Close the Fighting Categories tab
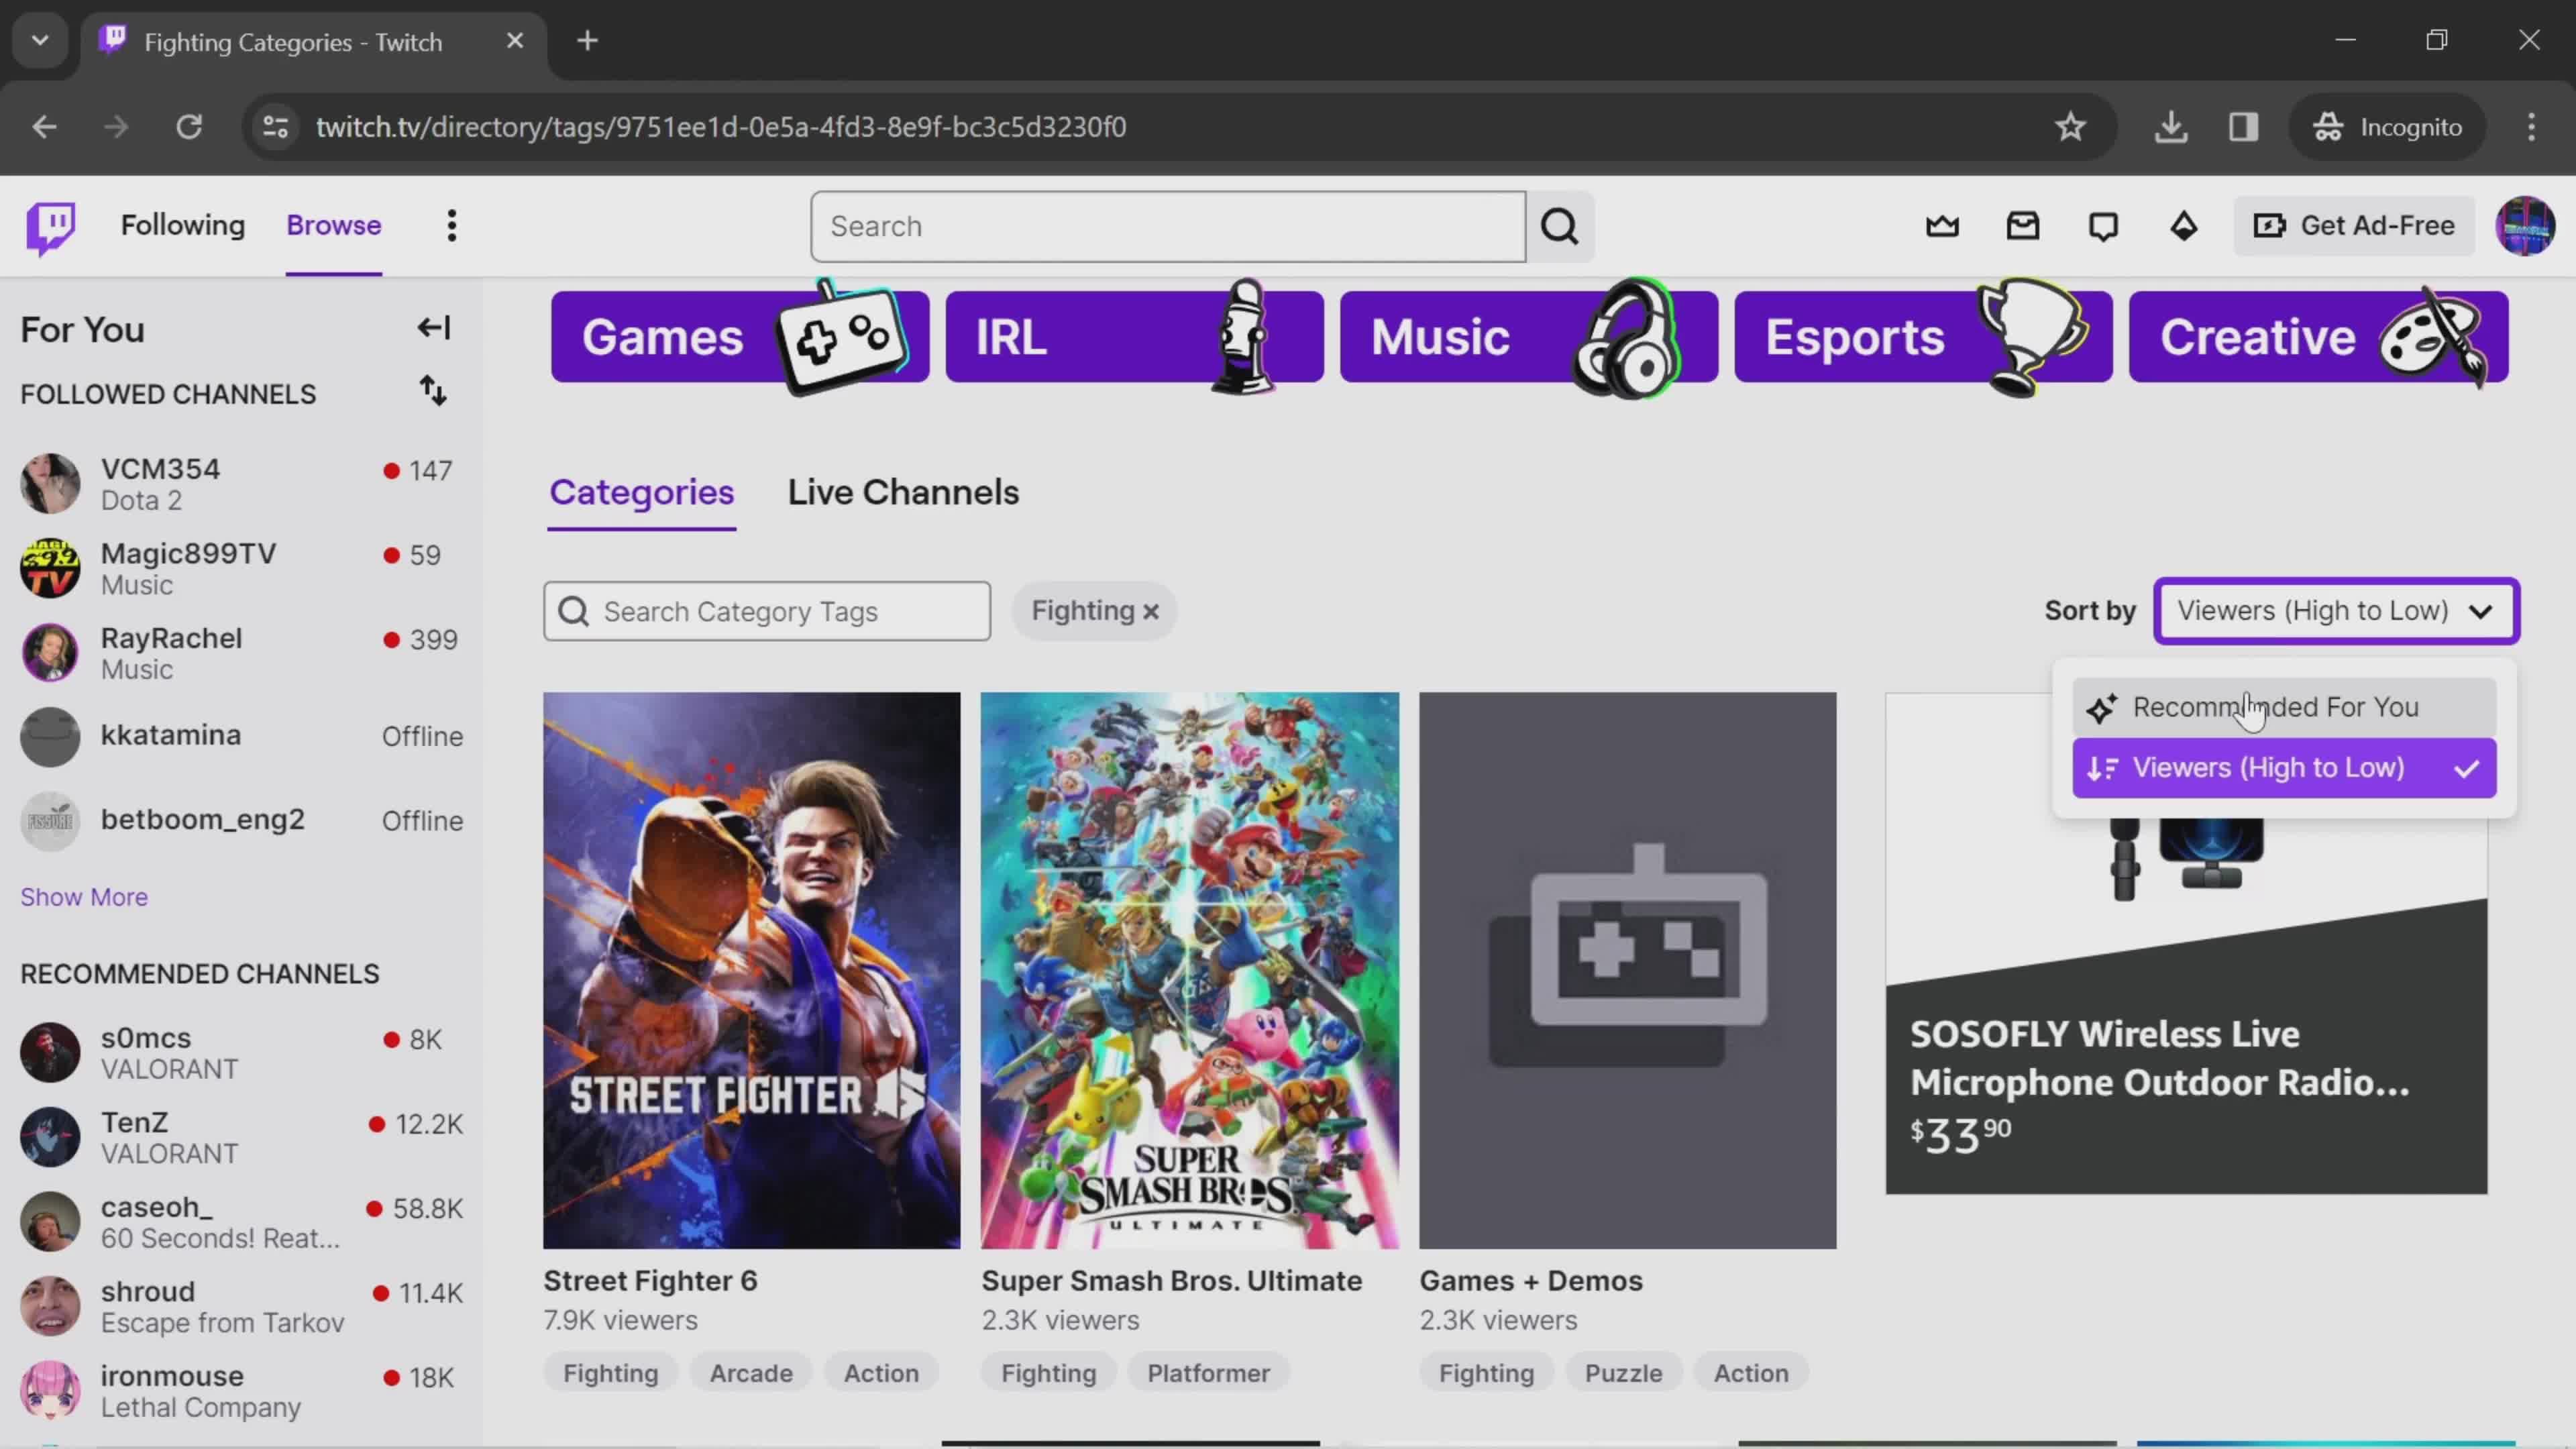 (515, 41)
